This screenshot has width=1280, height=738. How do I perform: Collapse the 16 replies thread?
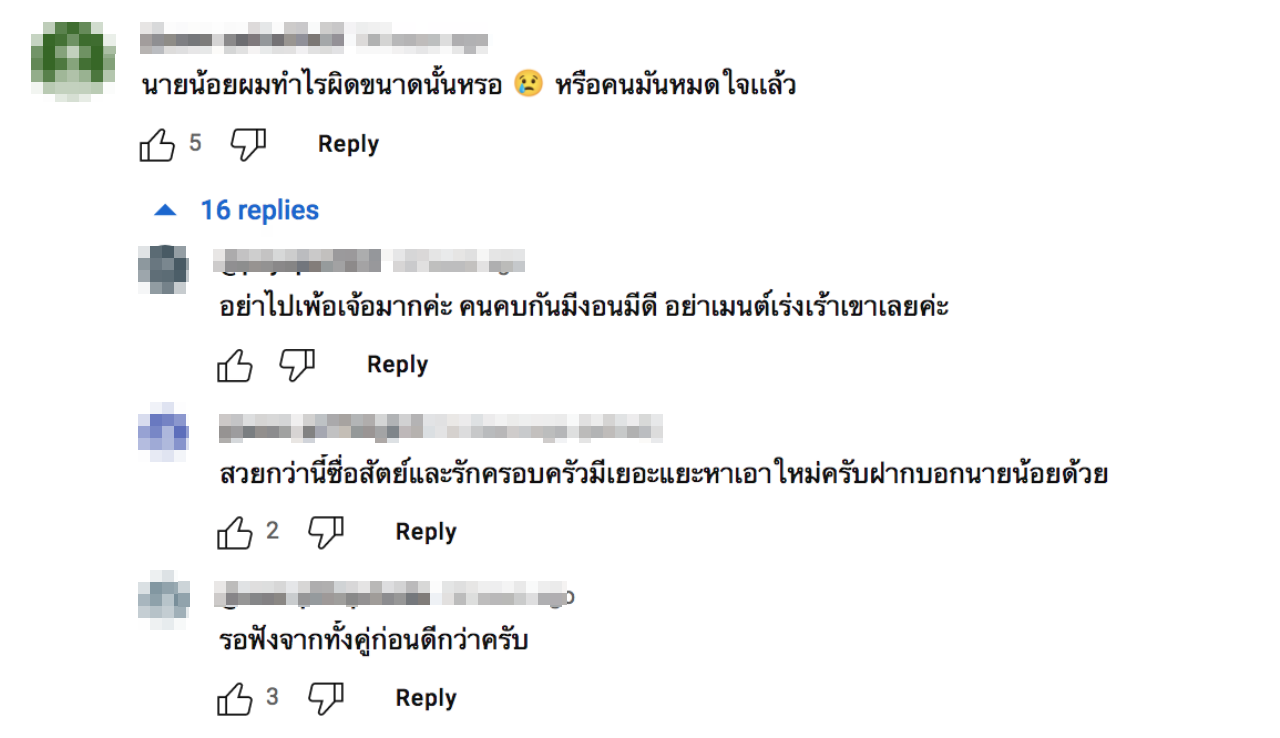coord(259,210)
